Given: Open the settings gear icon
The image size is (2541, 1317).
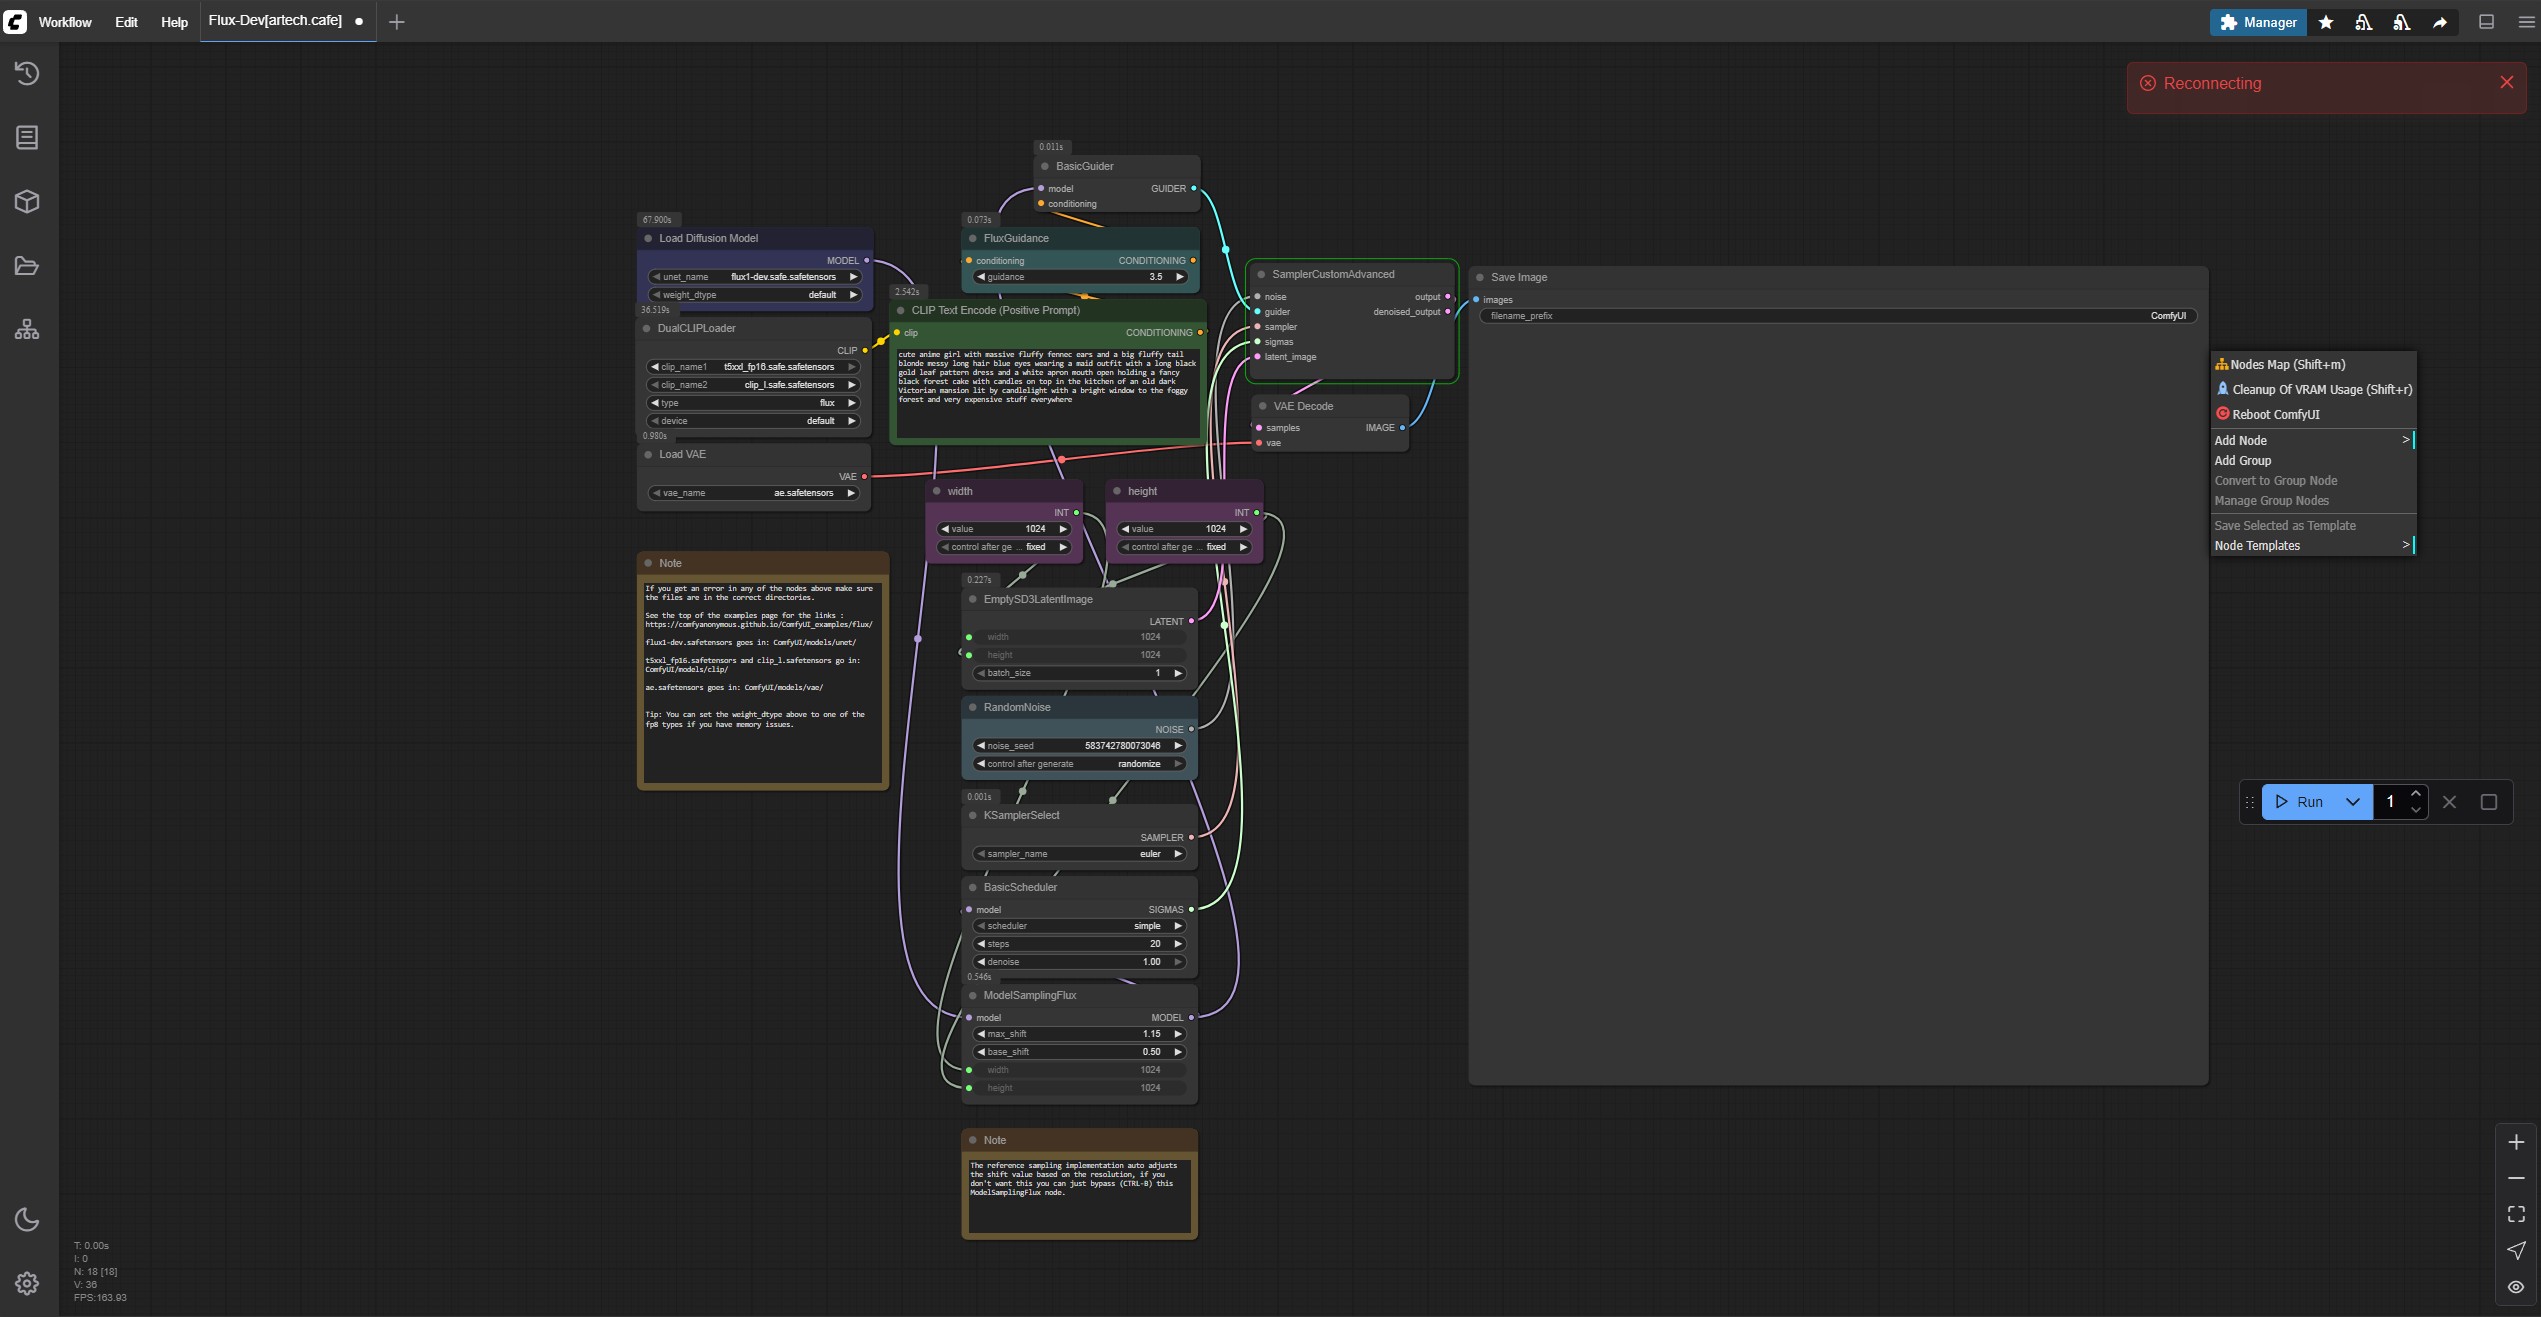Looking at the screenshot, I should pyautogui.click(x=27, y=1283).
